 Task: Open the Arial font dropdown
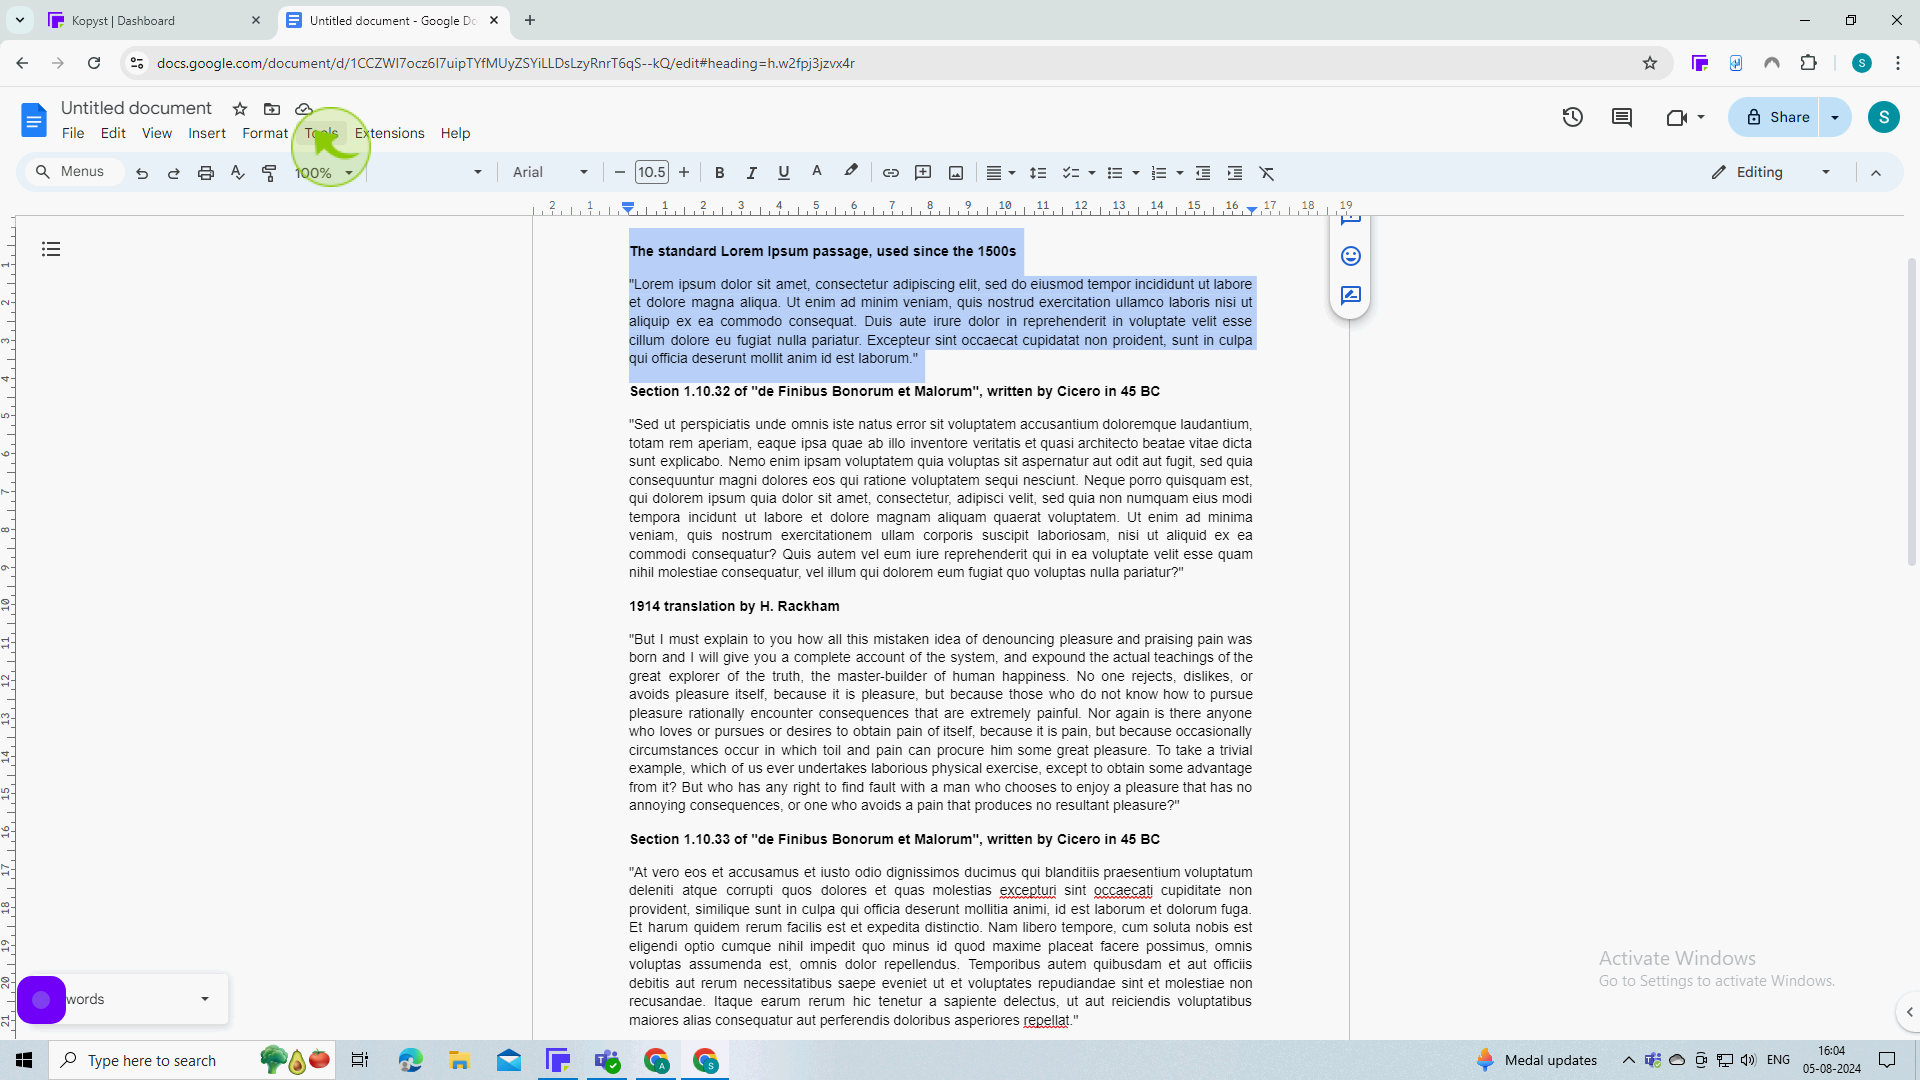pos(550,172)
